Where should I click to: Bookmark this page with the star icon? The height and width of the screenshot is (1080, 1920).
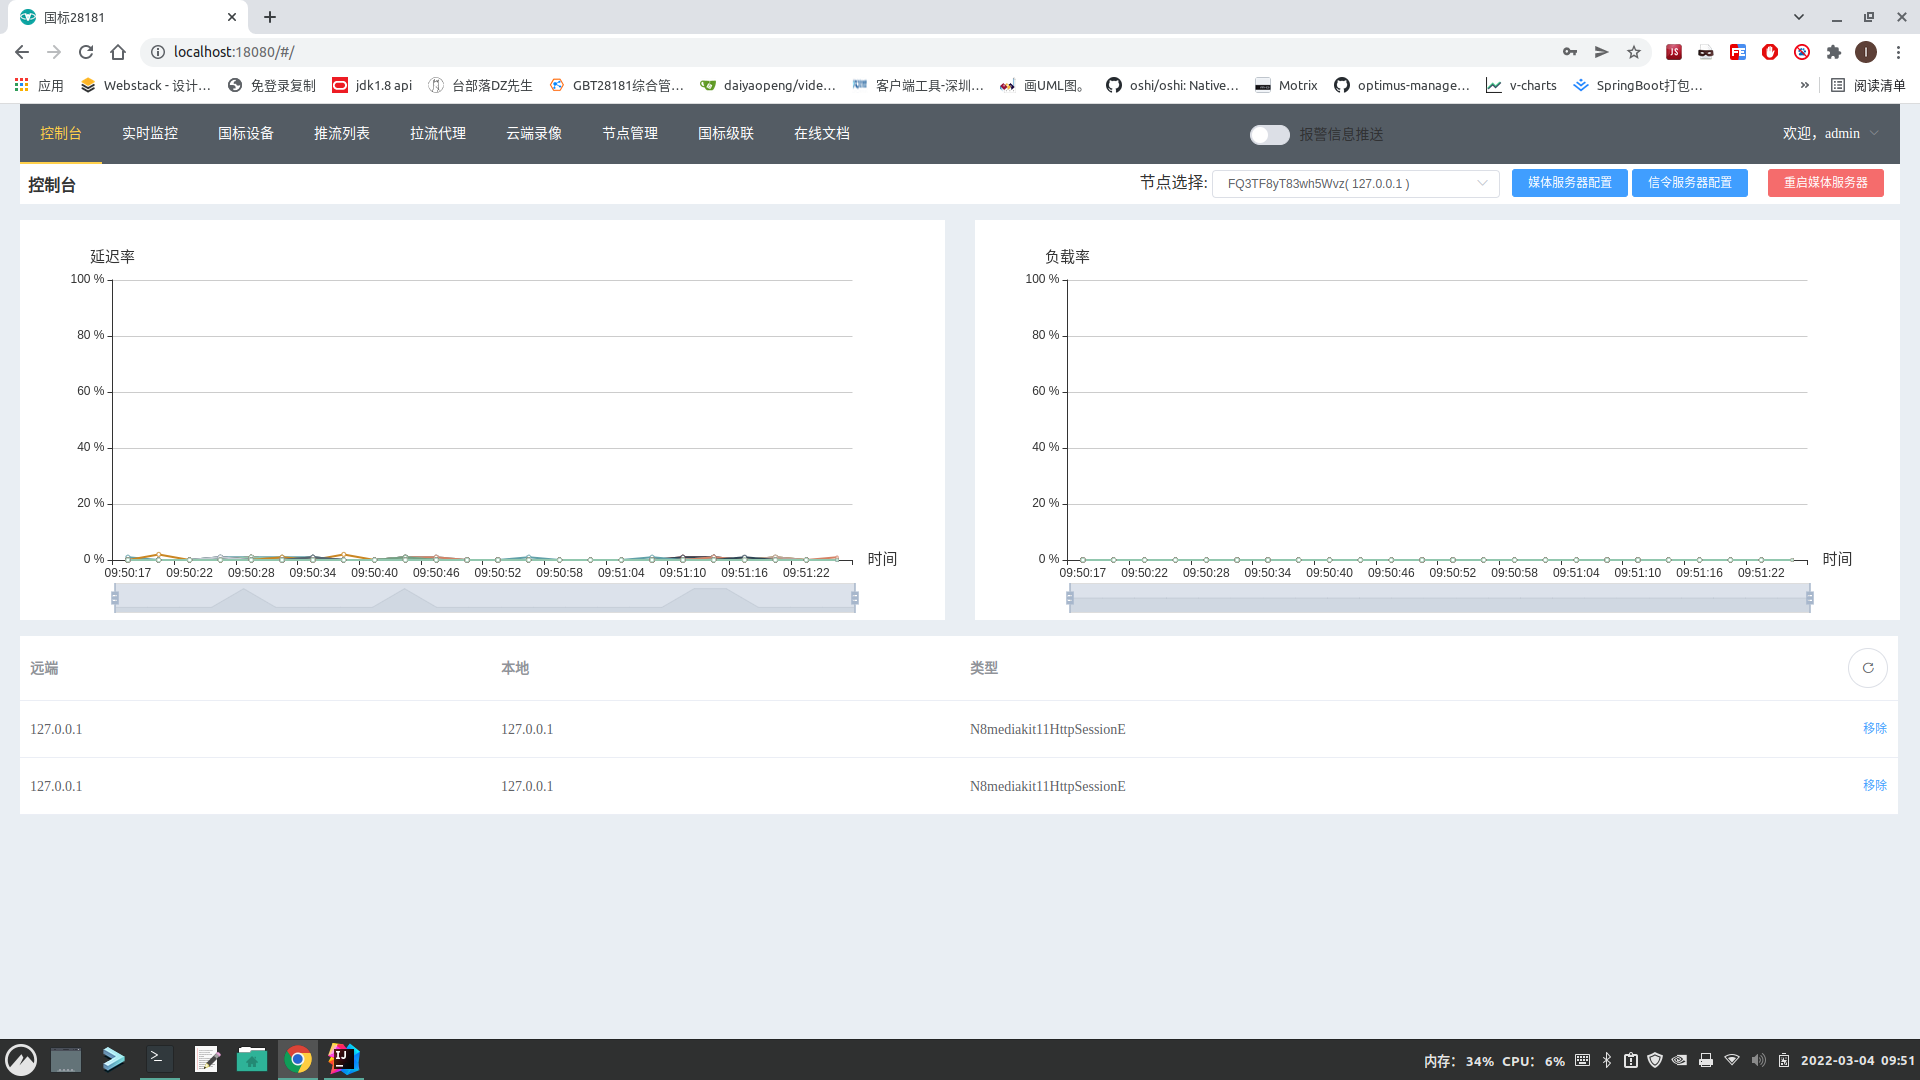click(x=1634, y=52)
